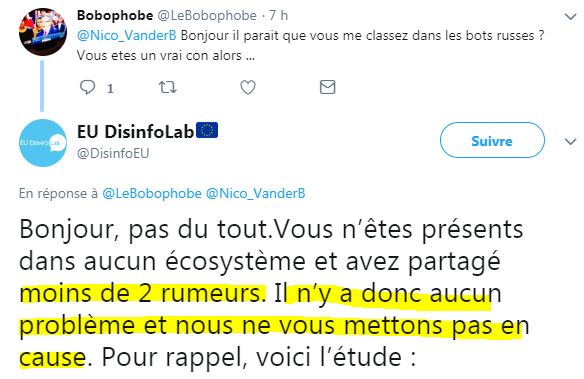Retweet Bobophobe's tweet
Viewport: 584px width, 379px height.
tap(167, 87)
